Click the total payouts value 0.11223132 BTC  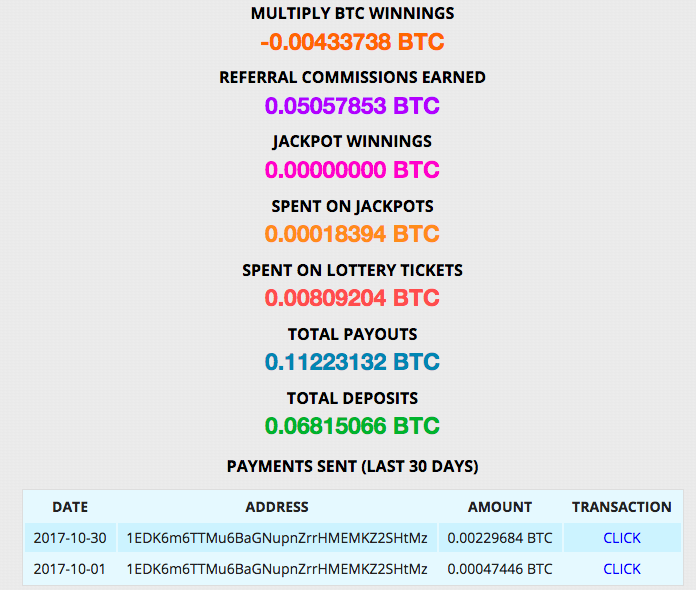point(352,362)
